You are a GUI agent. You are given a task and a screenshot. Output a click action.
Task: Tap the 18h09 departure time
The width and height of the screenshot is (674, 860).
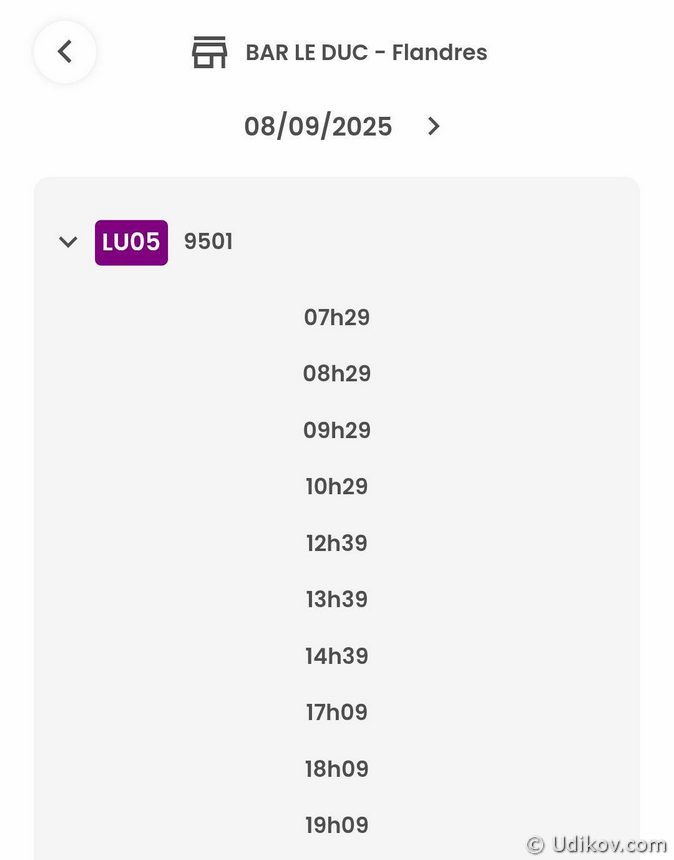tap(337, 770)
